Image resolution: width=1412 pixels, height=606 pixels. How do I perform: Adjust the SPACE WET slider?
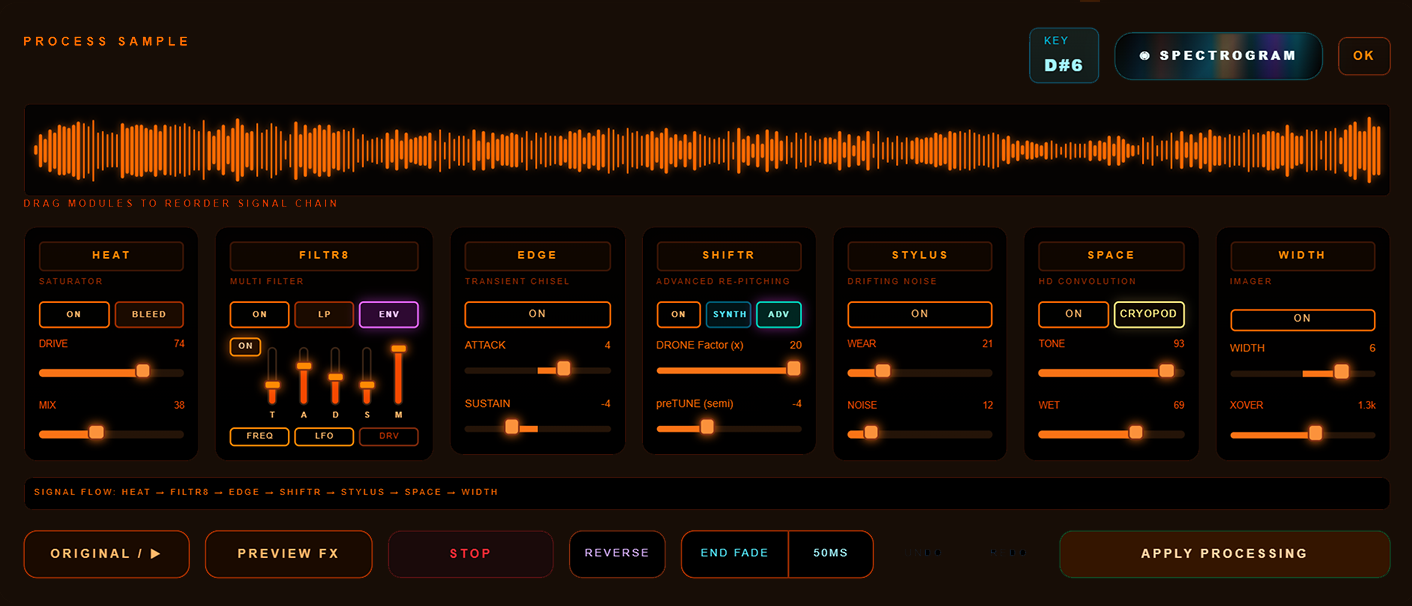tap(1111, 434)
